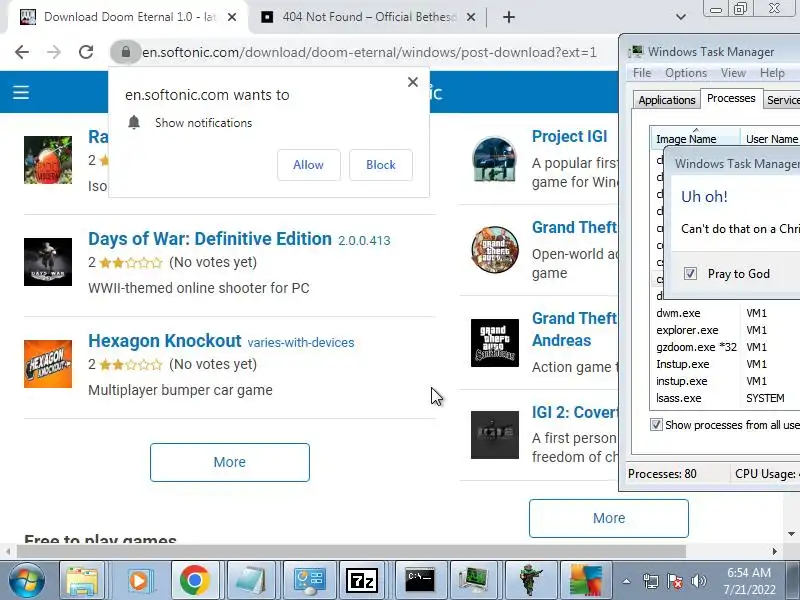Click the red ball game thumbnail
Screen dimensions: 800x600
[x=48, y=160]
